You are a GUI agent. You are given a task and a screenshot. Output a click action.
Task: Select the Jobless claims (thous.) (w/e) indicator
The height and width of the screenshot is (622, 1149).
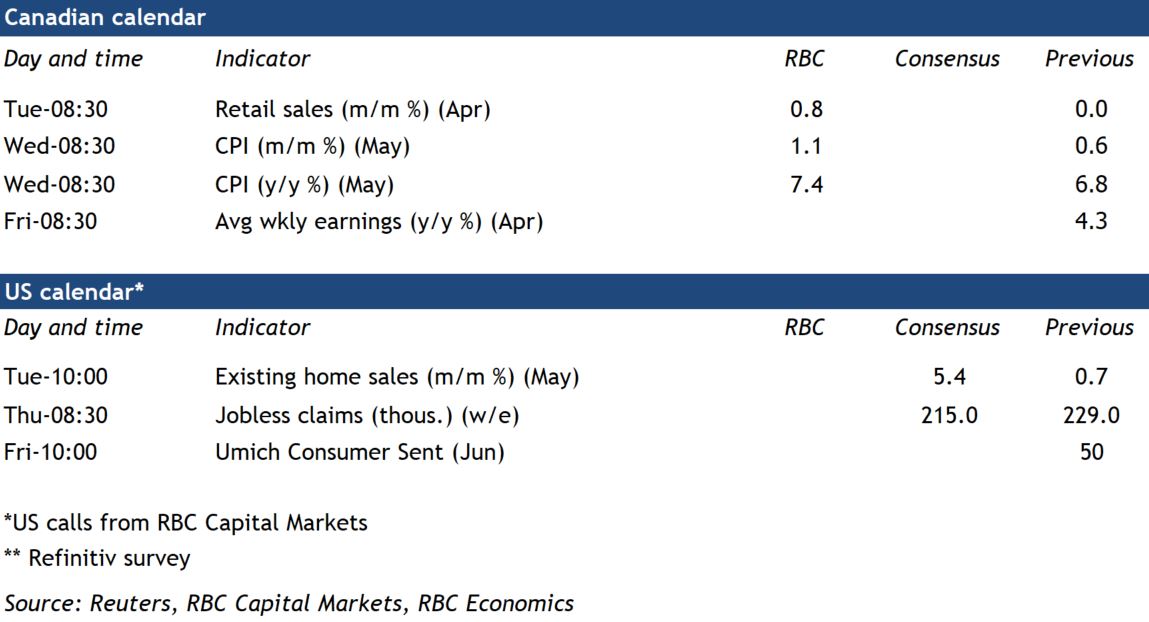(367, 415)
